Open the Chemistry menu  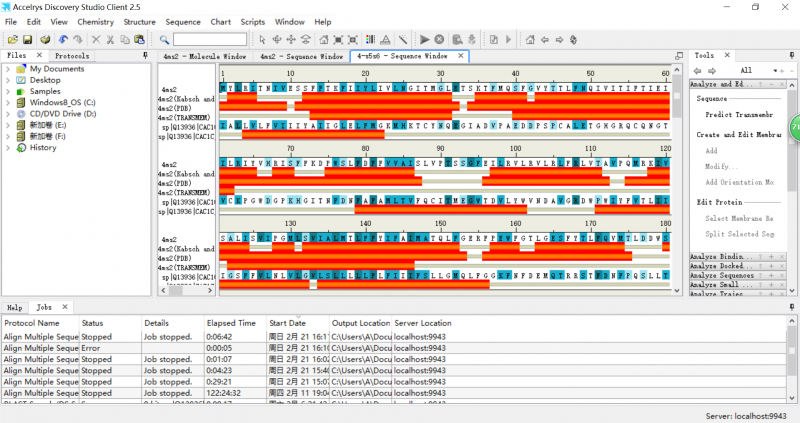point(95,22)
